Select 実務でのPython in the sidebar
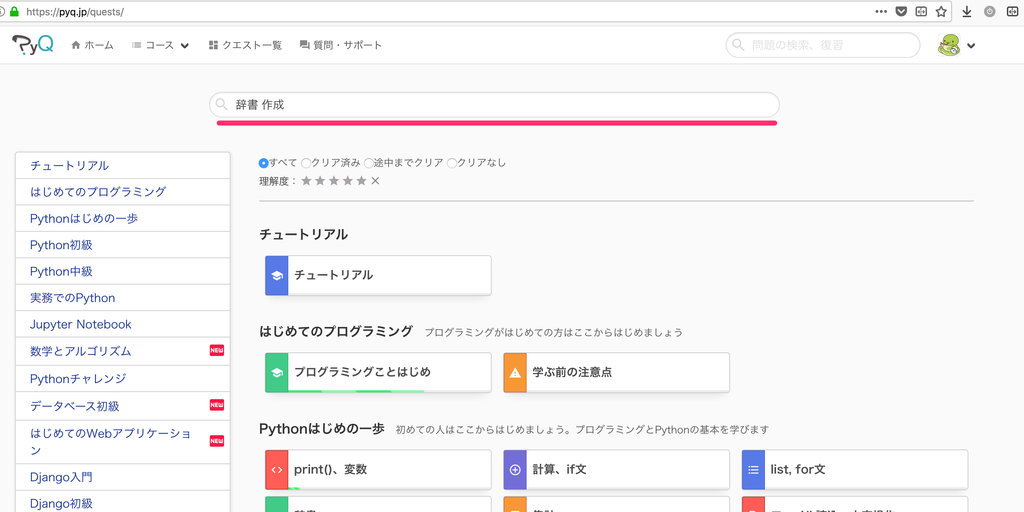This screenshot has width=1024, height=512. coord(123,298)
